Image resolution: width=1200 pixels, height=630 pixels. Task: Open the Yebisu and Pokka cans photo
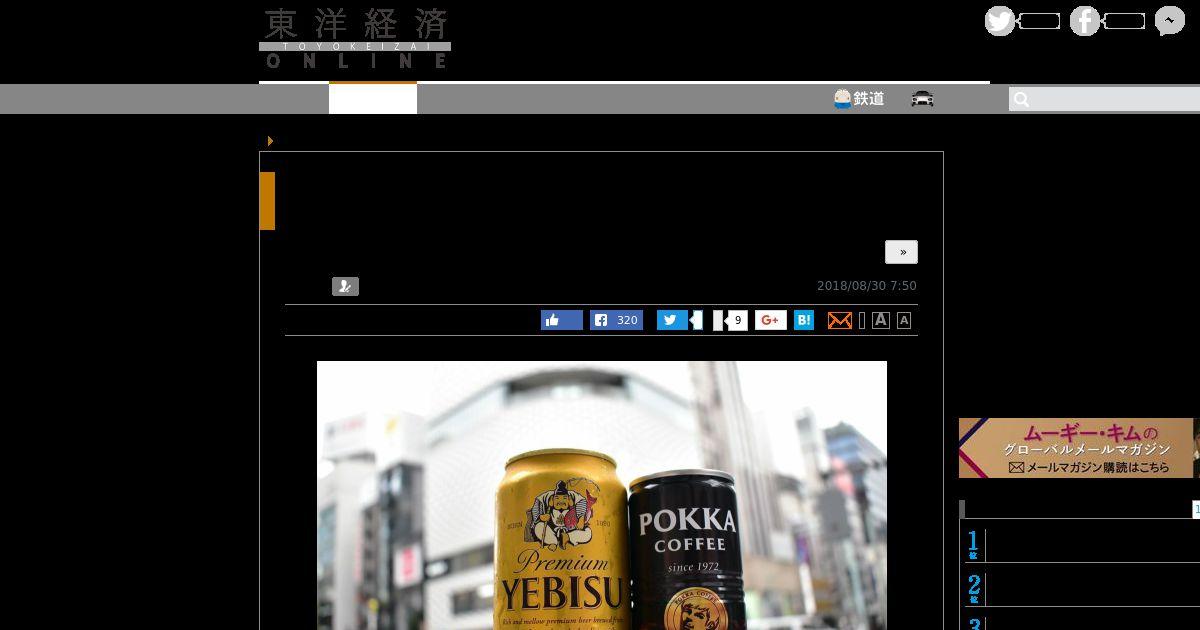(x=602, y=495)
